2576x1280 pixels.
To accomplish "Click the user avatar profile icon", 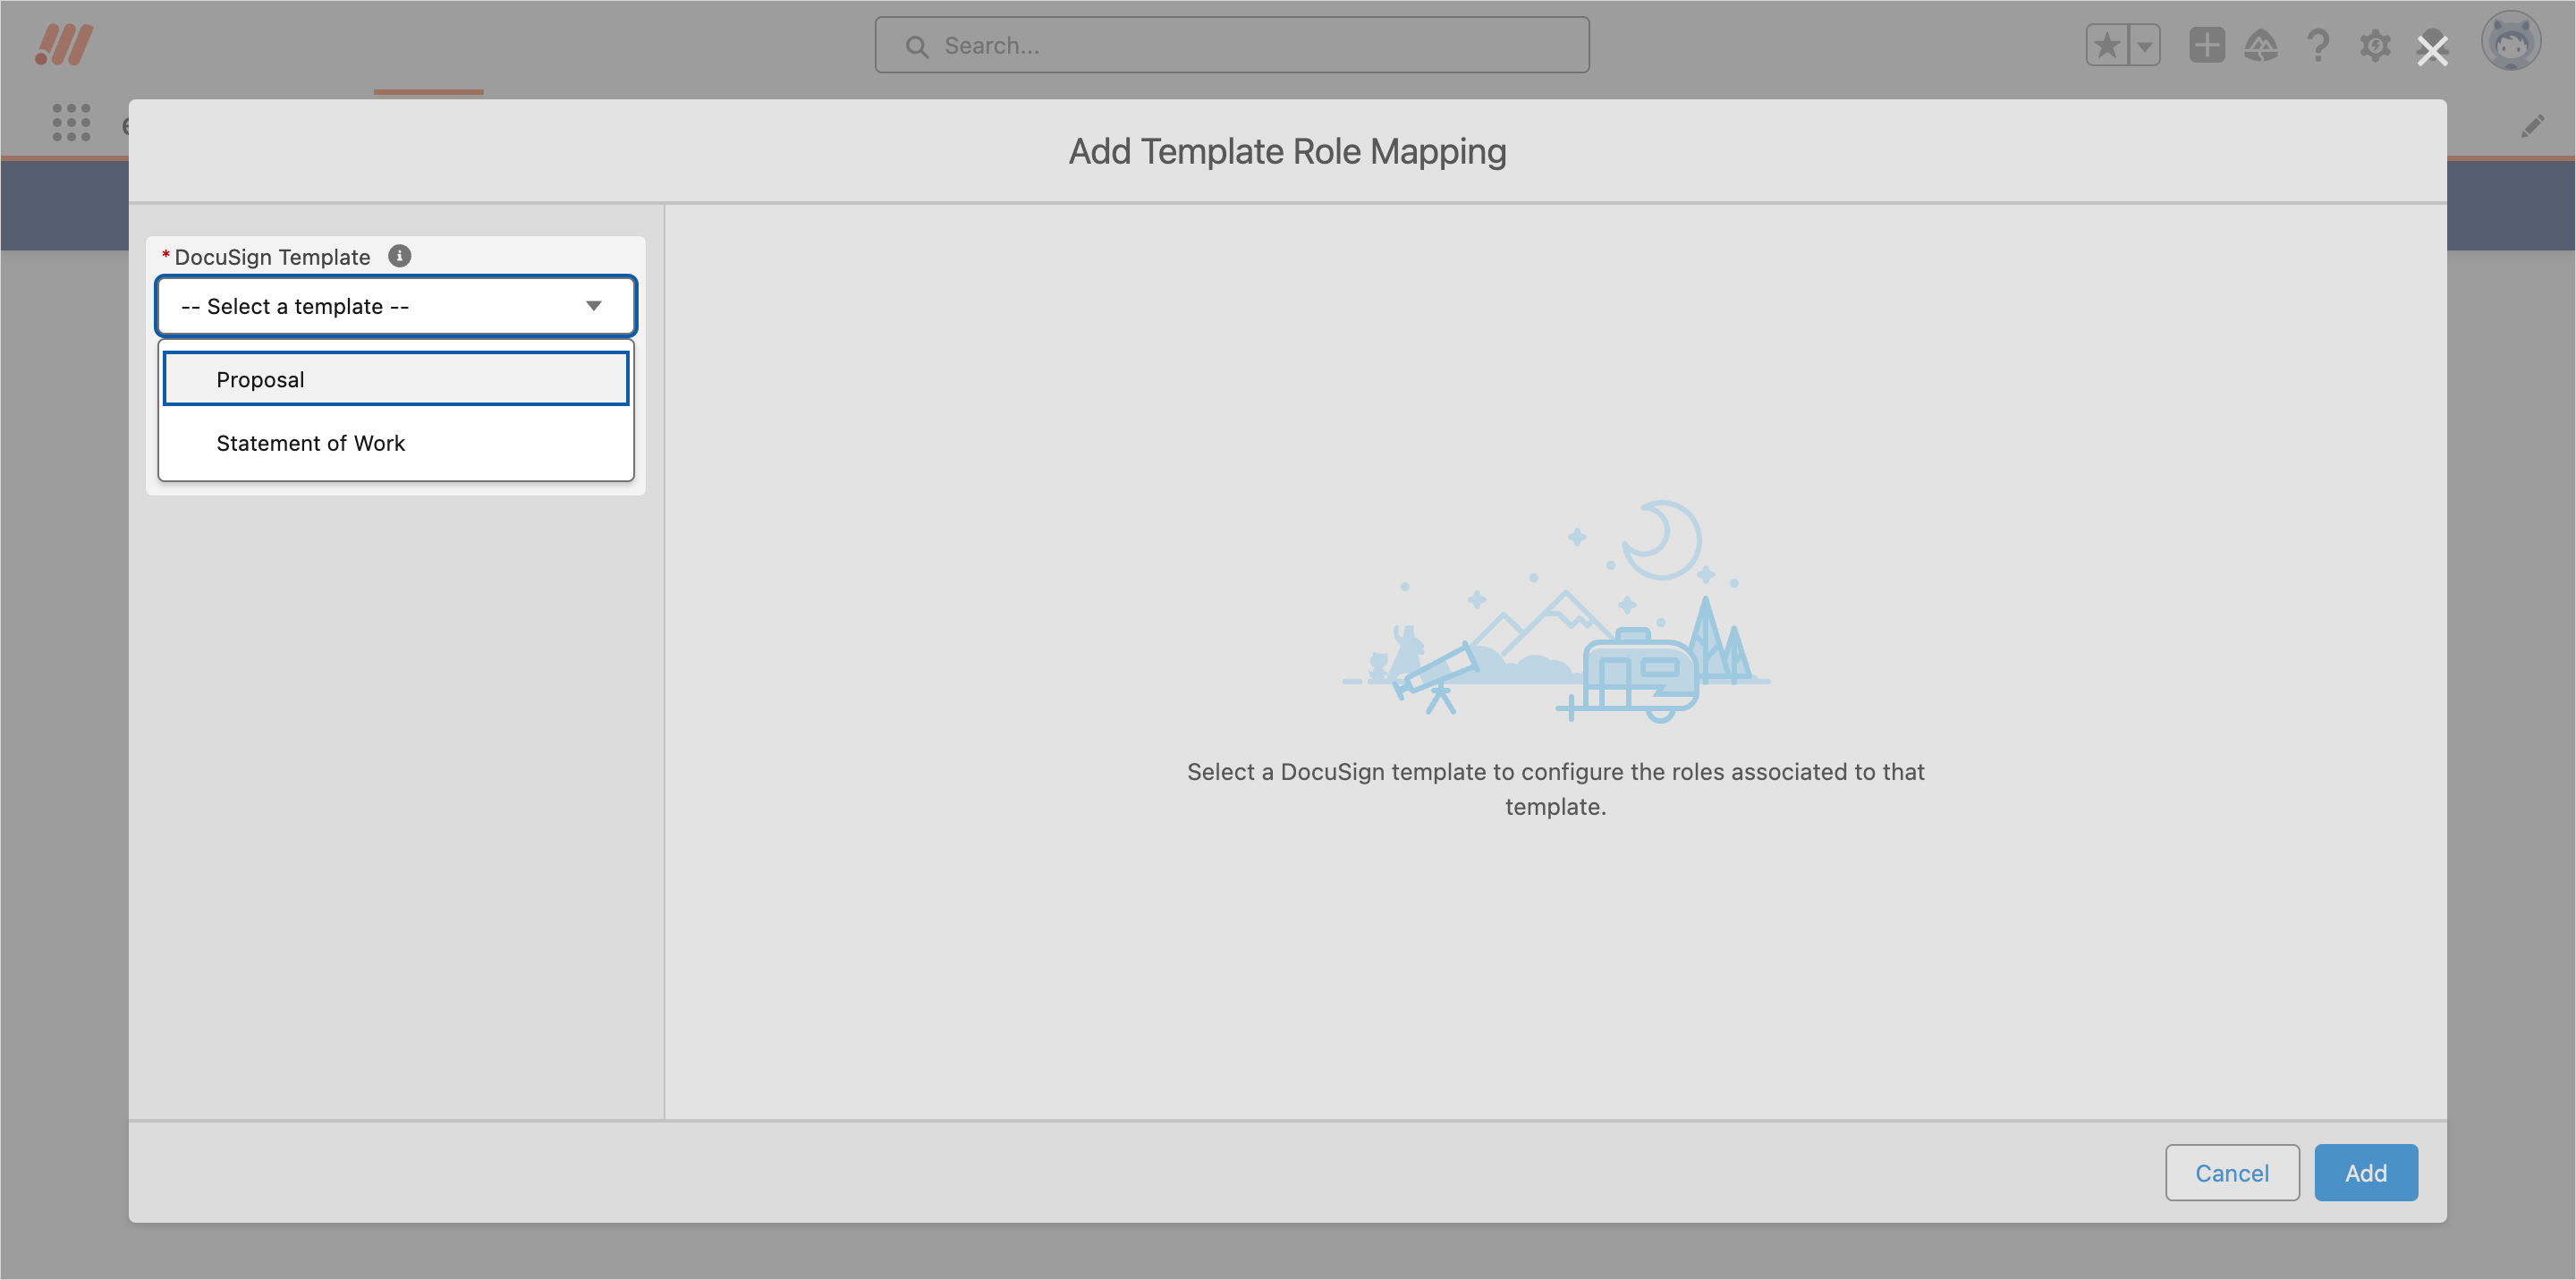I will point(2510,42).
